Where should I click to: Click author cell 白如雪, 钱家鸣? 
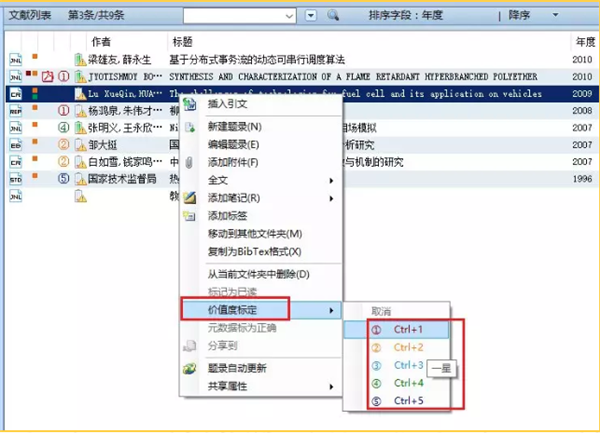pyautogui.click(x=125, y=162)
